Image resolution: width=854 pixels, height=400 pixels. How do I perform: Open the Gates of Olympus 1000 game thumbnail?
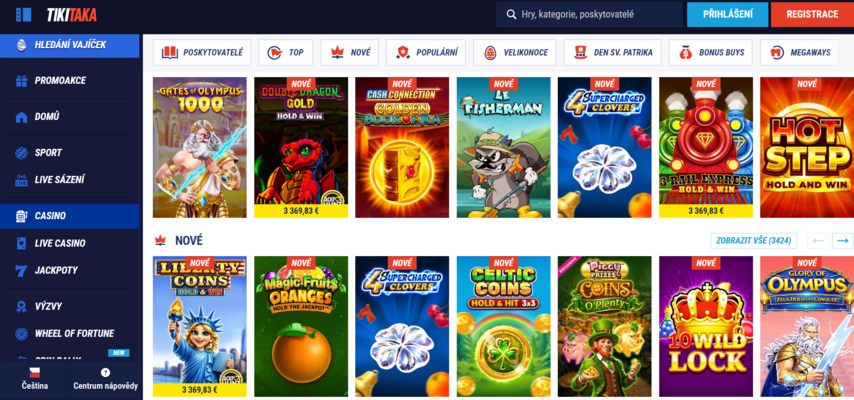tap(199, 147)
